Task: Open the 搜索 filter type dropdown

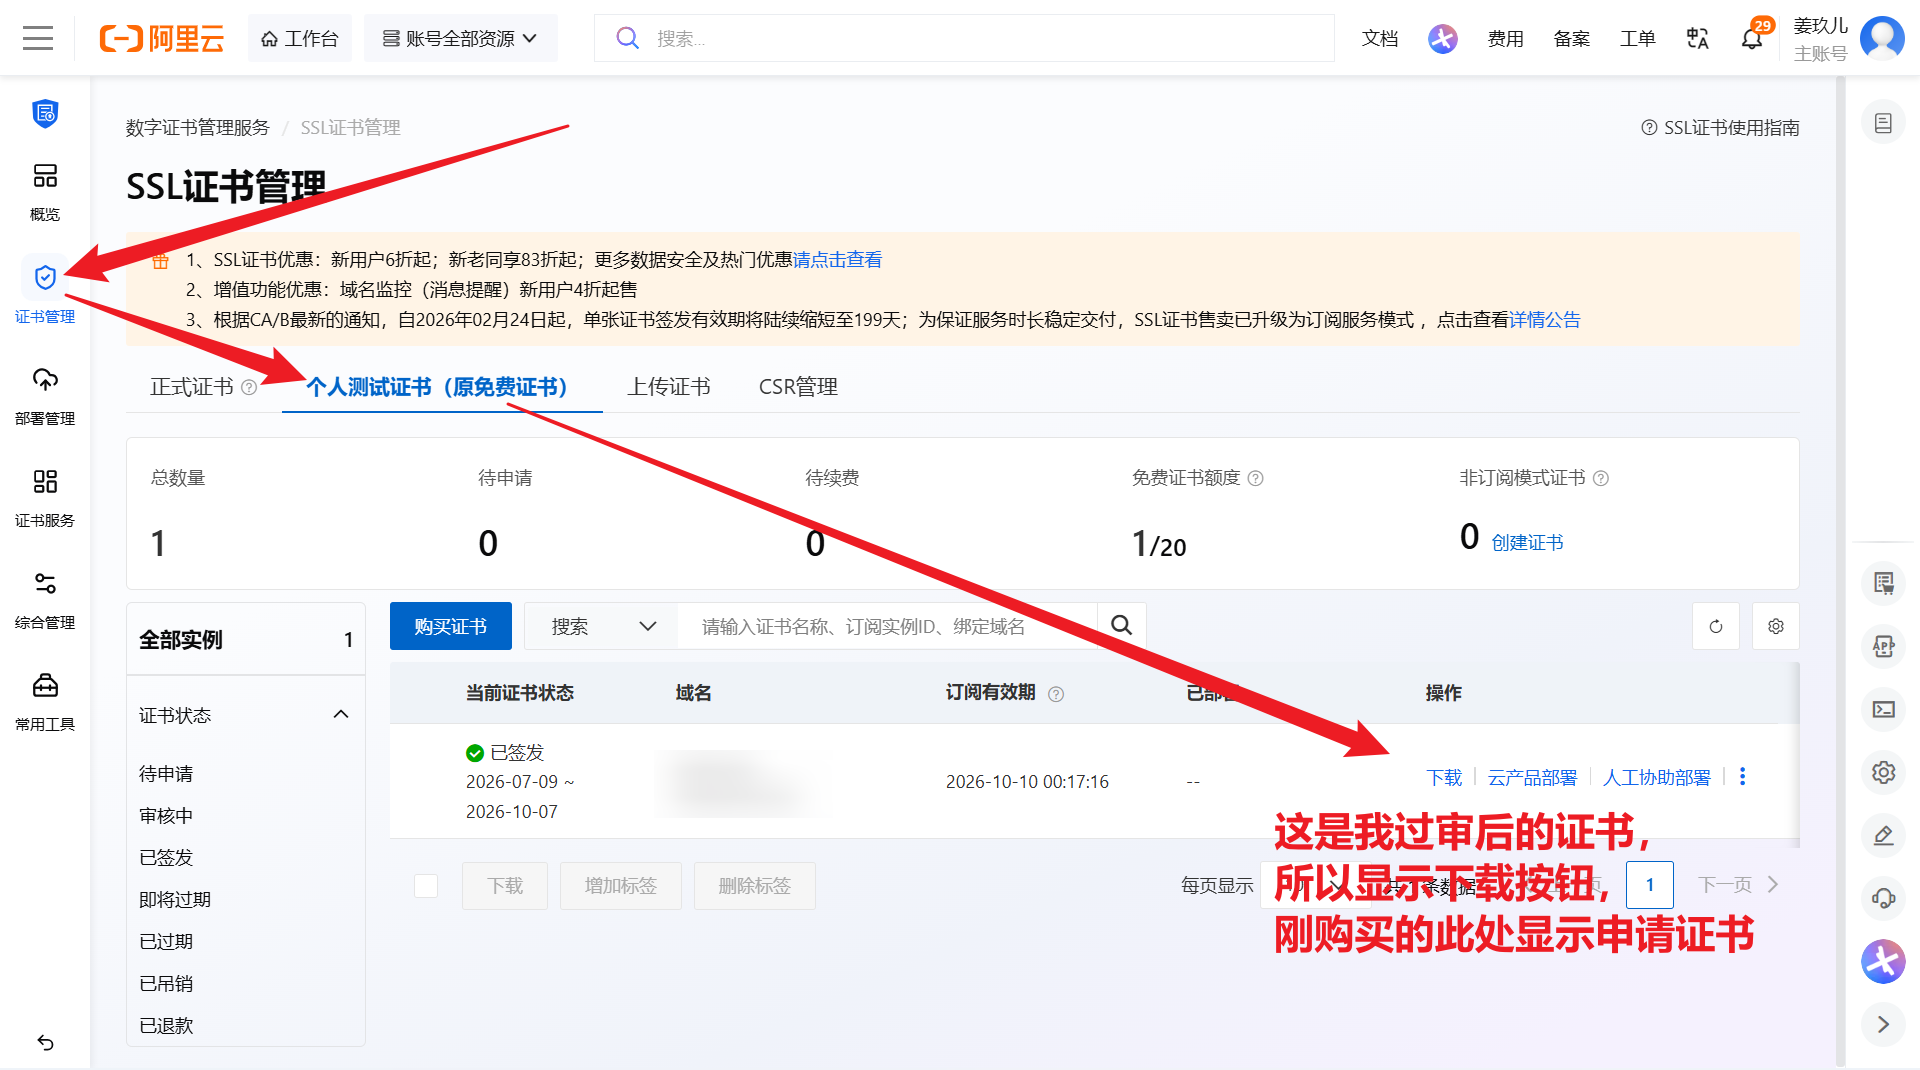Action: (601, 626)
